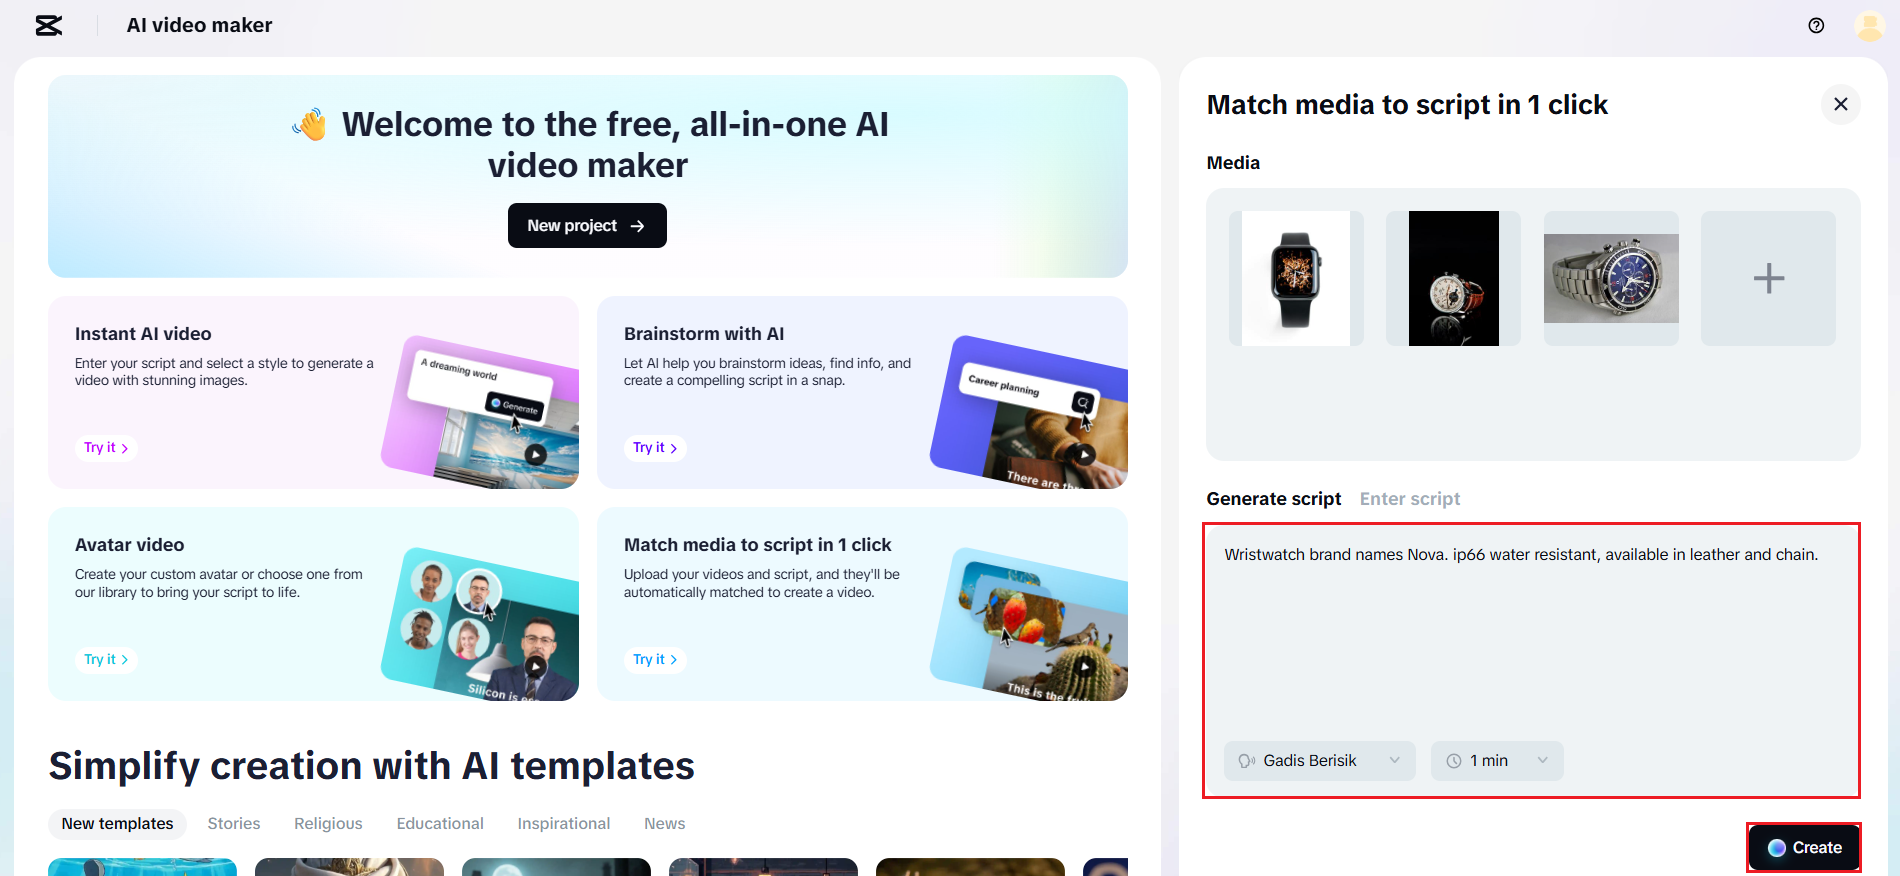Click the New project button
Image resolution: width=1900 pixels, height=876 pixels.
point(587,226)
